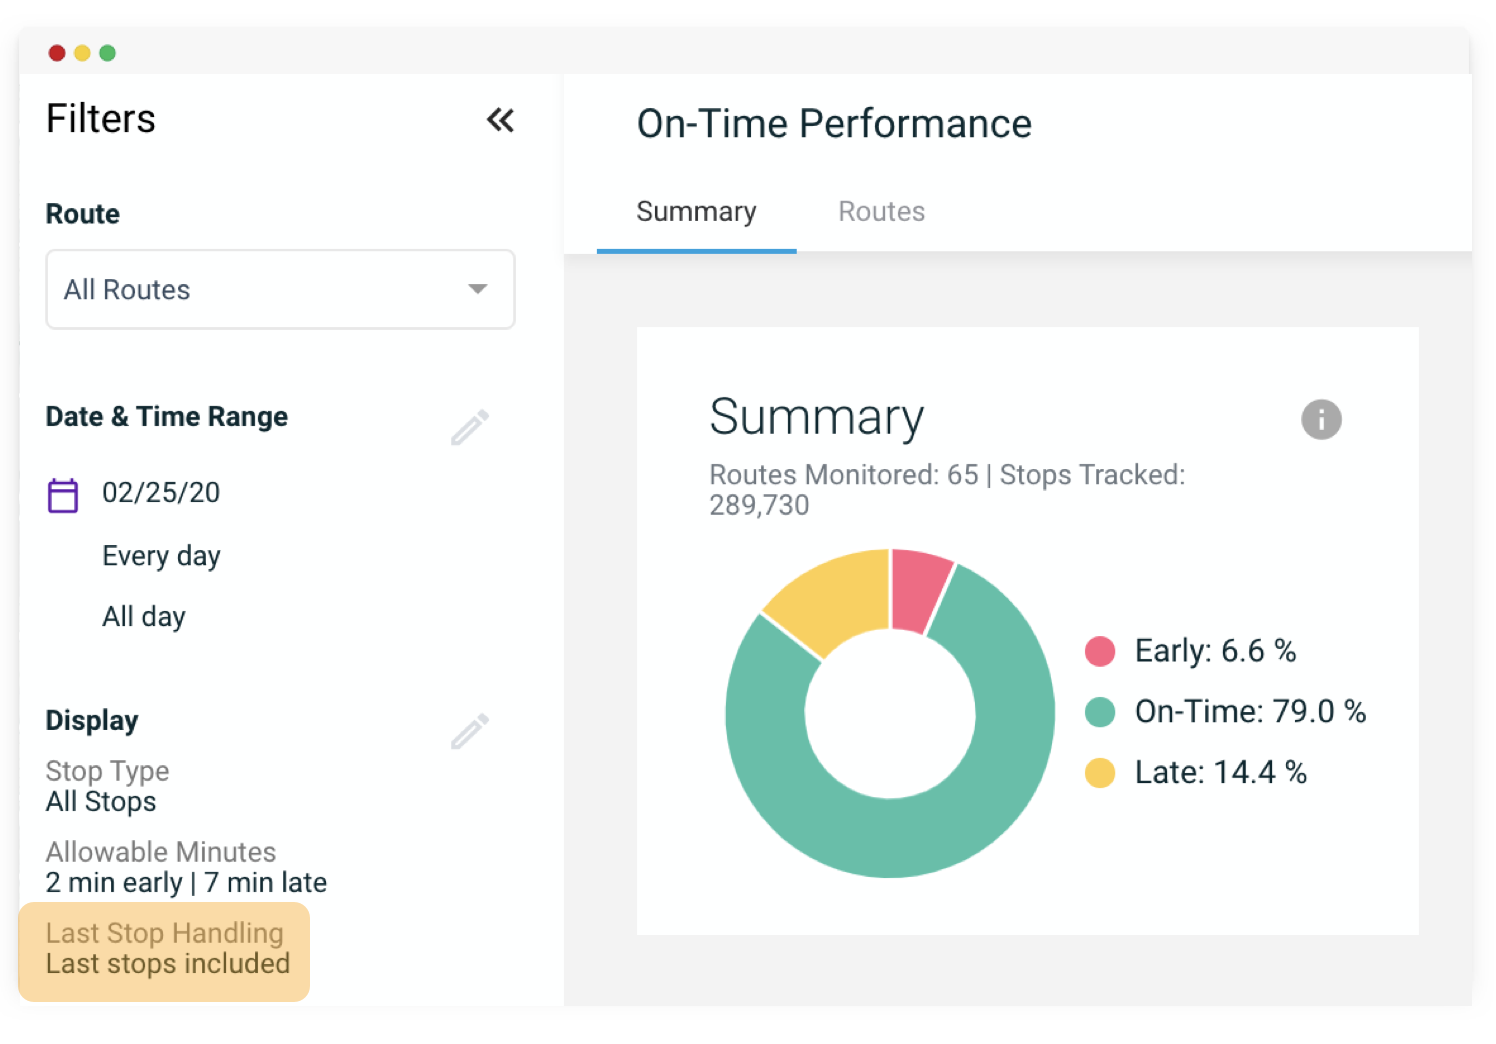Click the pink Early donut segment
The width and height of the screenshot is (1496, 1044).
click(917, 590)
